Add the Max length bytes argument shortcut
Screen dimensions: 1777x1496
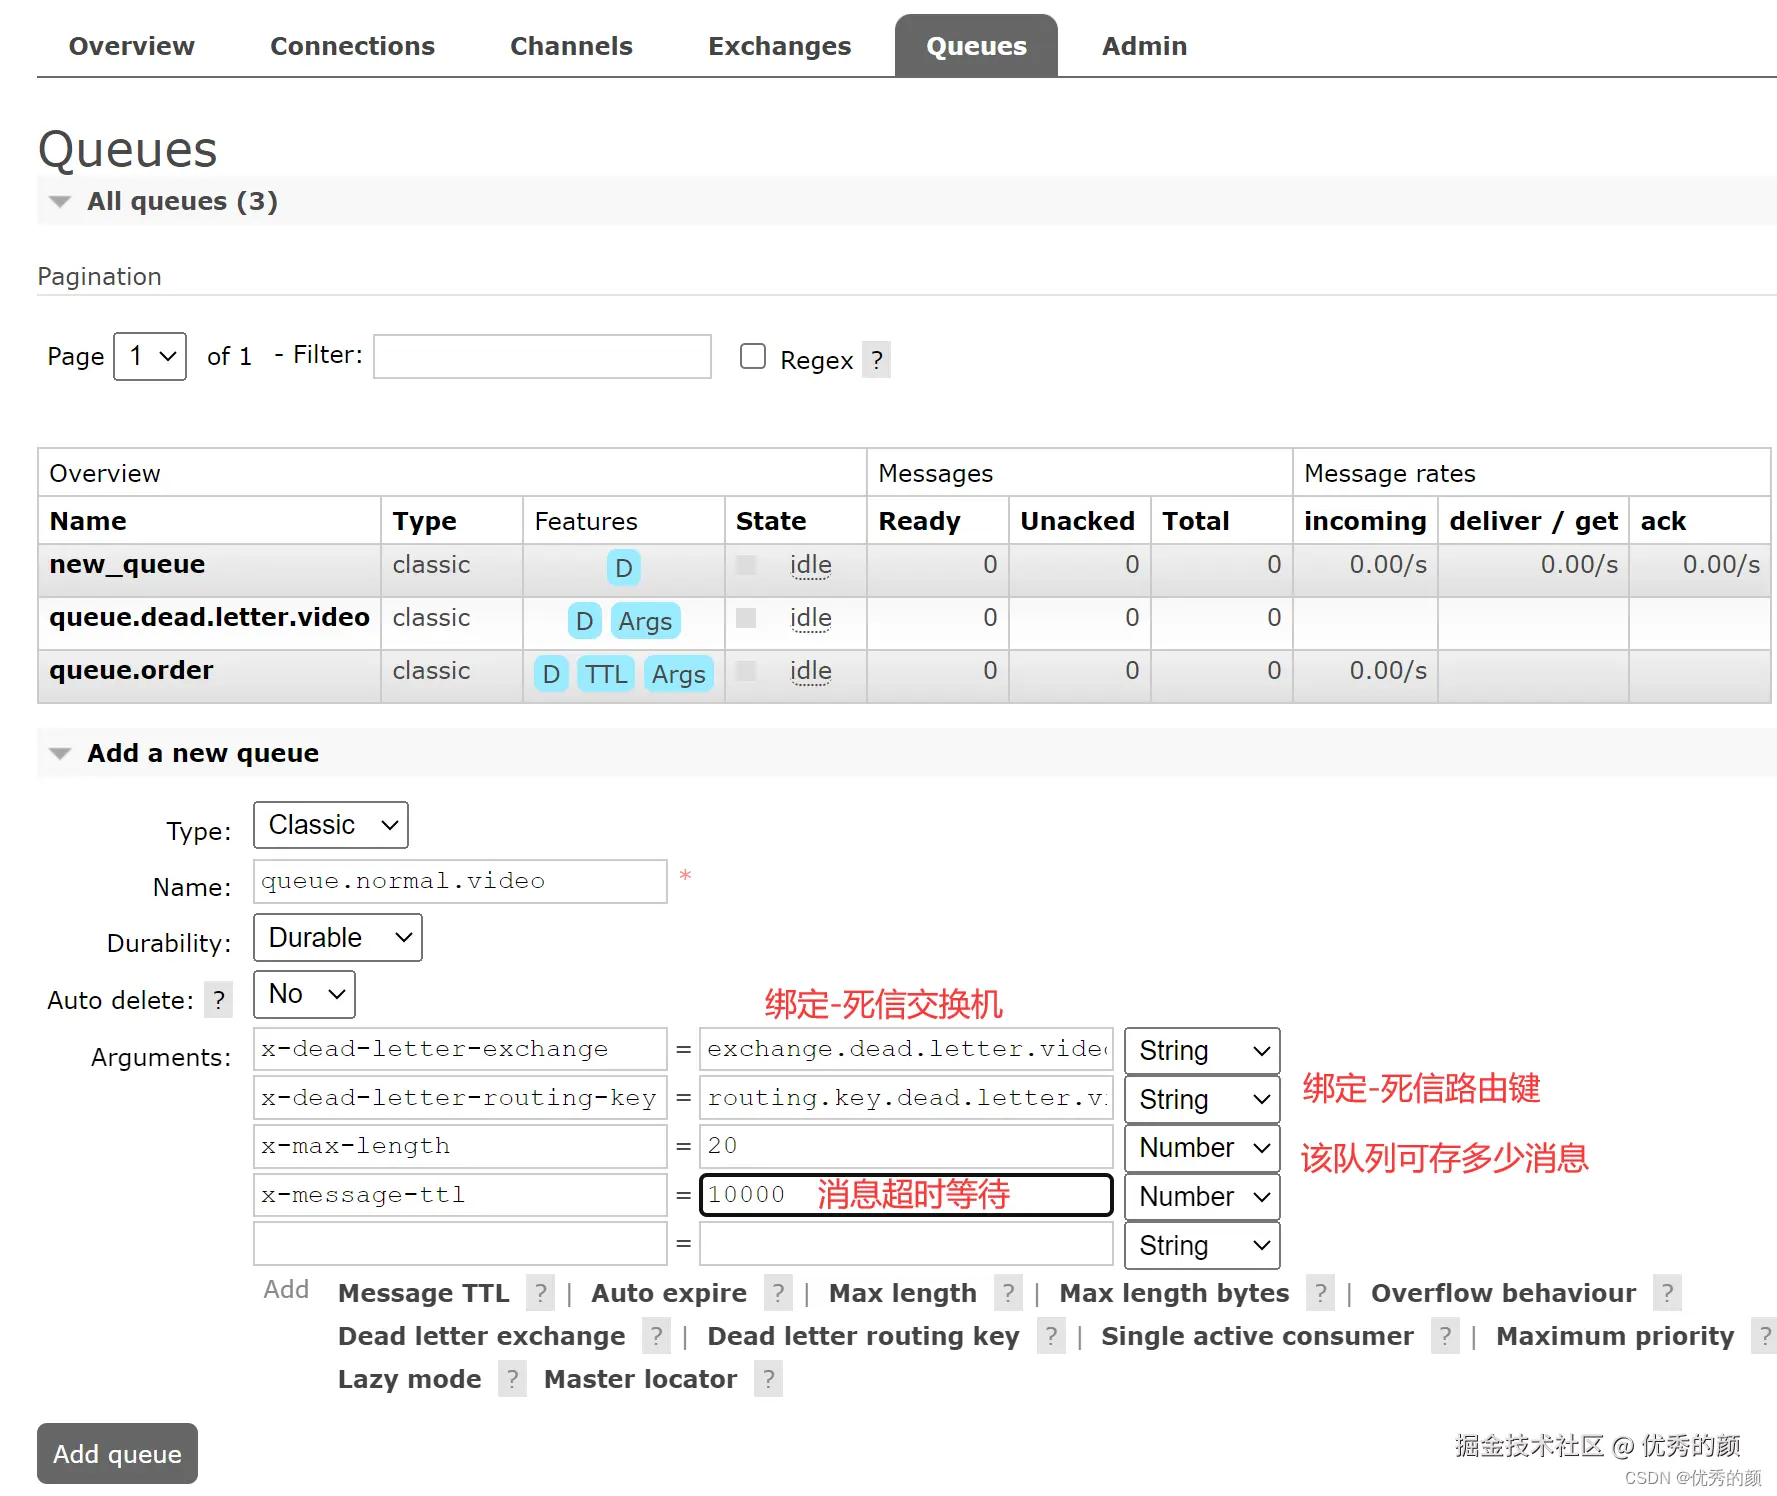click(1174, 1293)
